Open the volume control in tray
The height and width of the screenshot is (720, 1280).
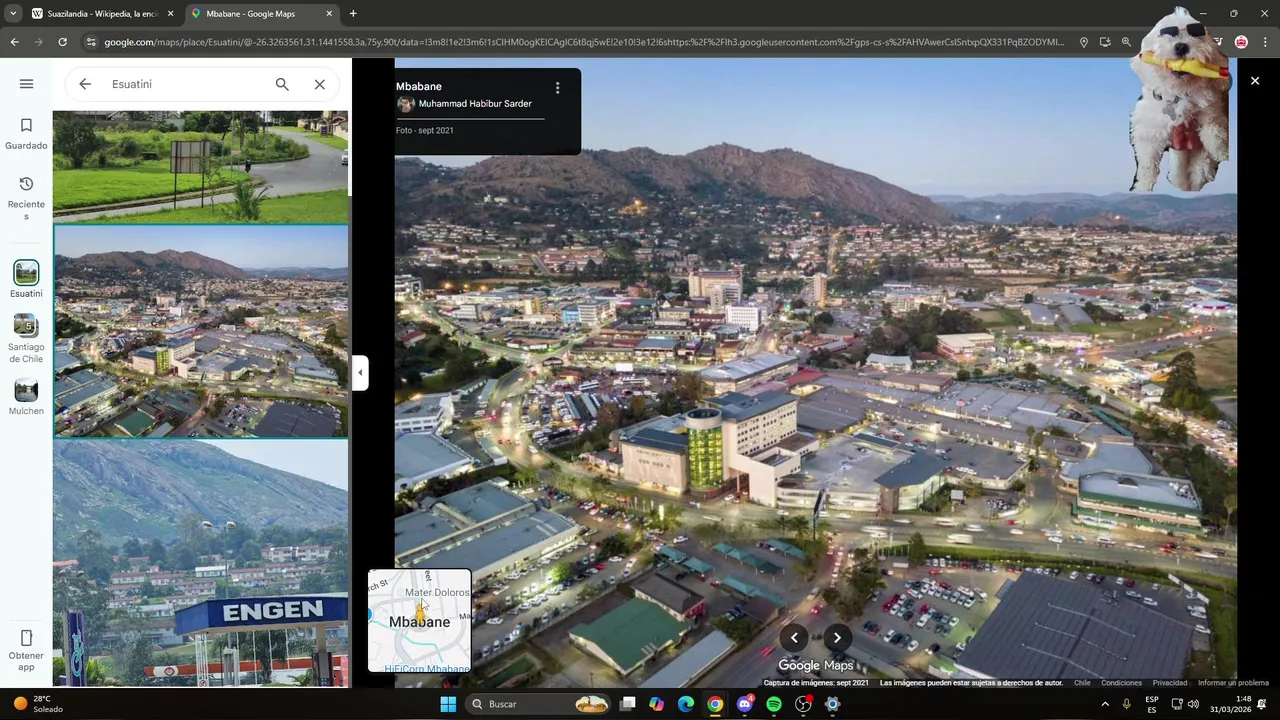click(1193, 704)
